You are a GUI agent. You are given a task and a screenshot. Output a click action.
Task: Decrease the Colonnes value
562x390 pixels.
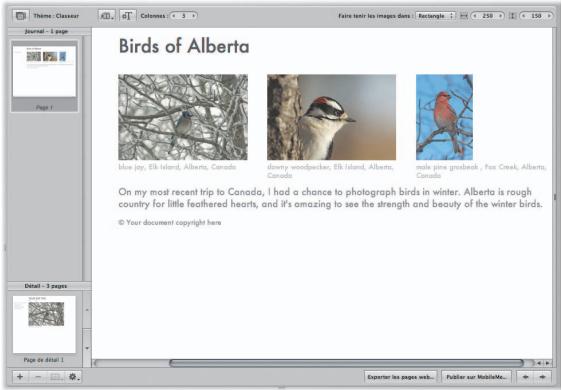[174, 16]
